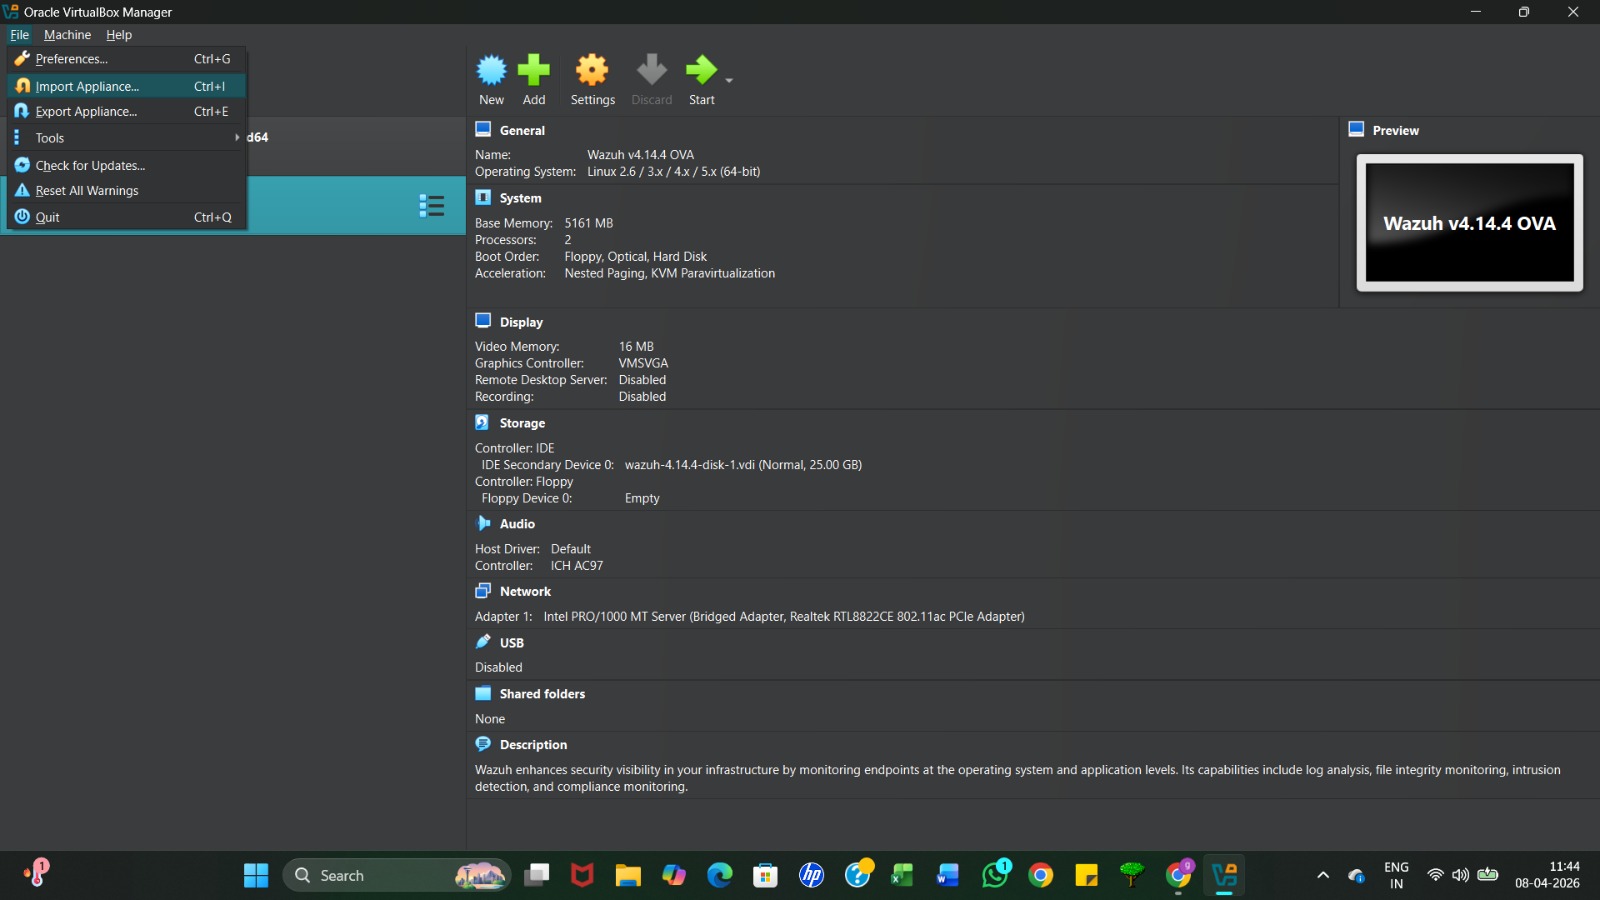Click the Discard toolbar icon
The width and height of the screenshot is (1600, 900).
651,70
